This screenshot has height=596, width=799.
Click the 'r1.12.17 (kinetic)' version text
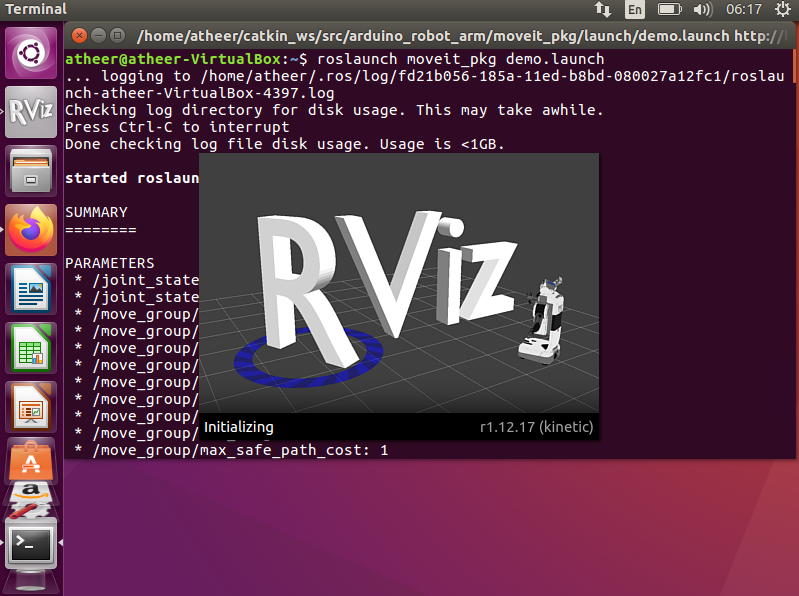pos(537,427)
